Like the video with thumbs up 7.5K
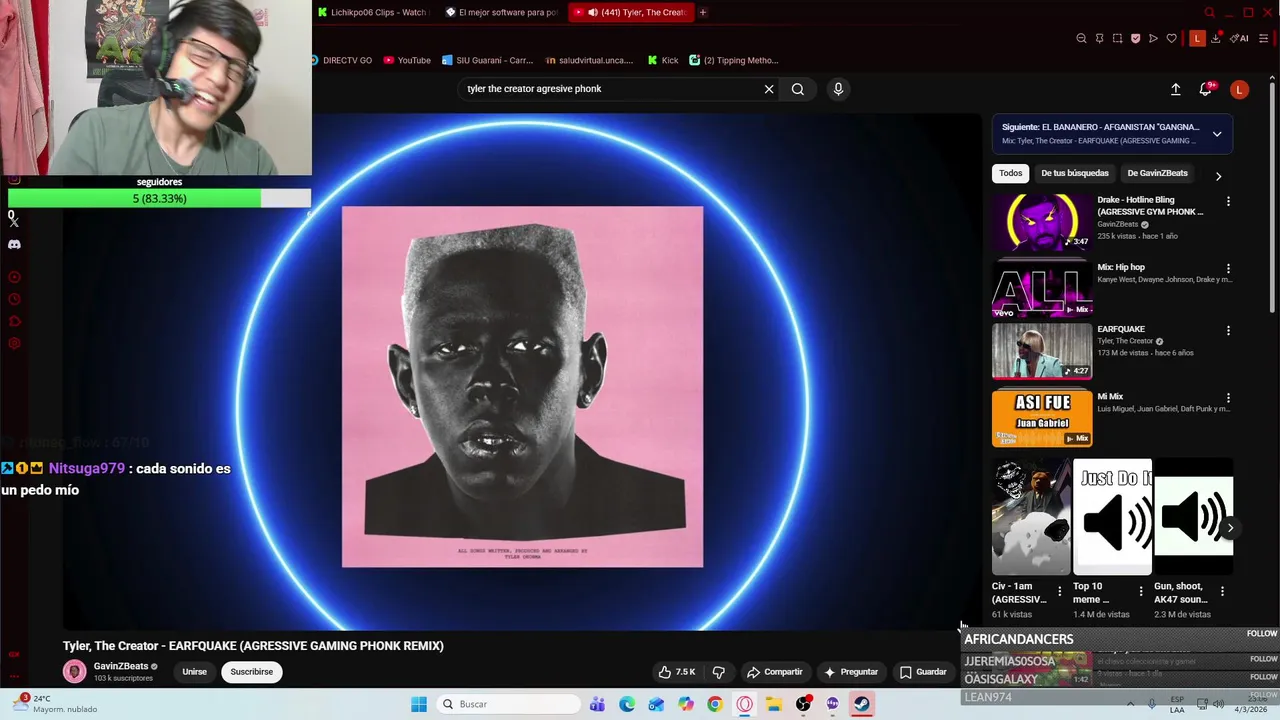The width and height of the screenshot is (1280, 720). 676,672
